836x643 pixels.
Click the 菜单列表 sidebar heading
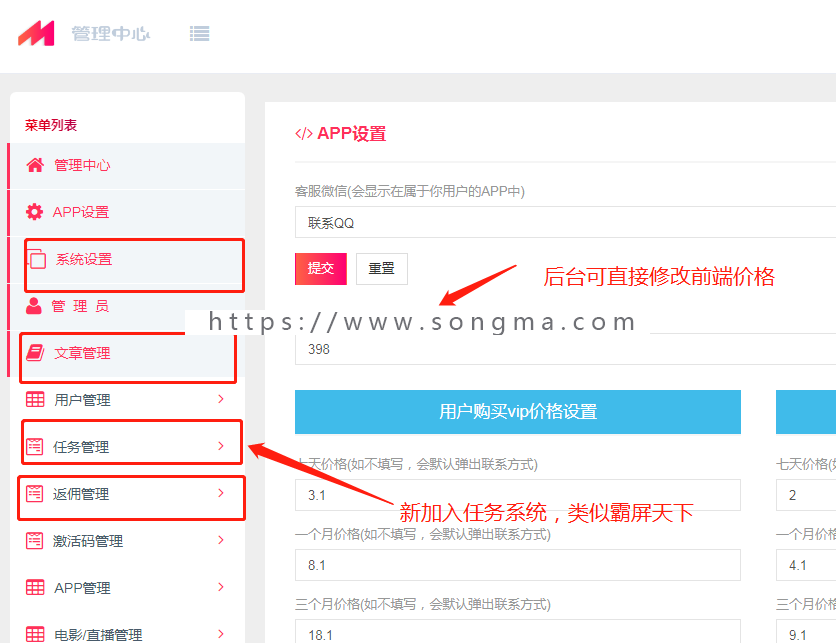pos(51,125)
